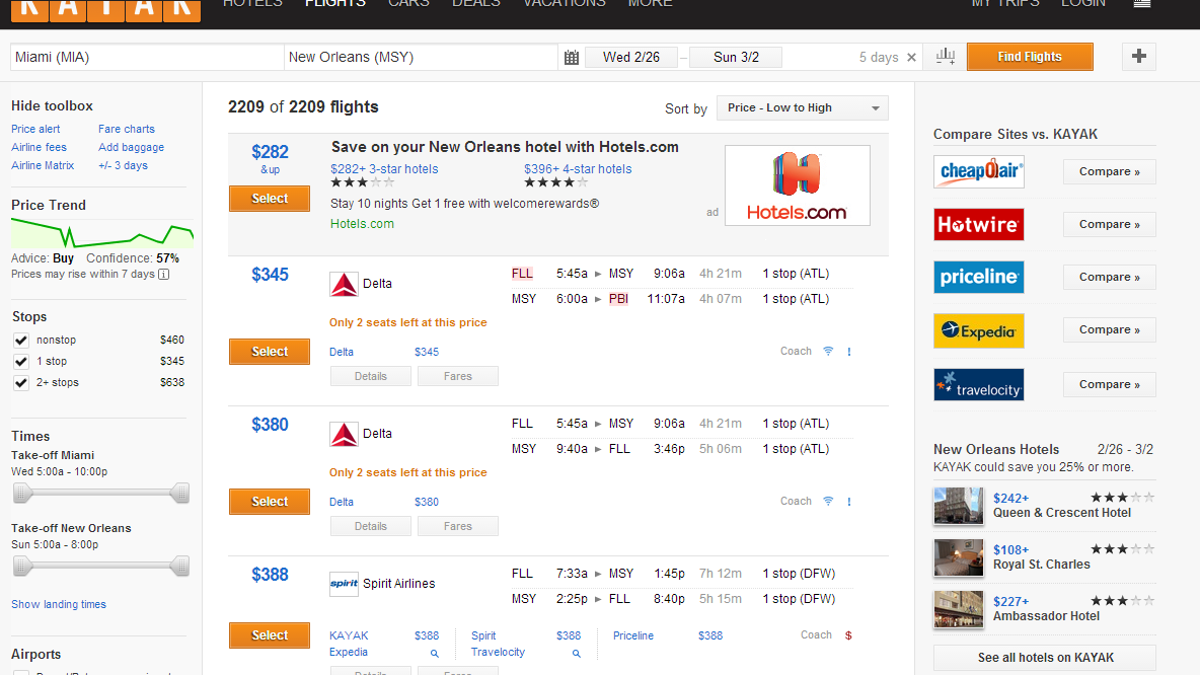Click the Miami (MIA) origin field

[147, 58]
